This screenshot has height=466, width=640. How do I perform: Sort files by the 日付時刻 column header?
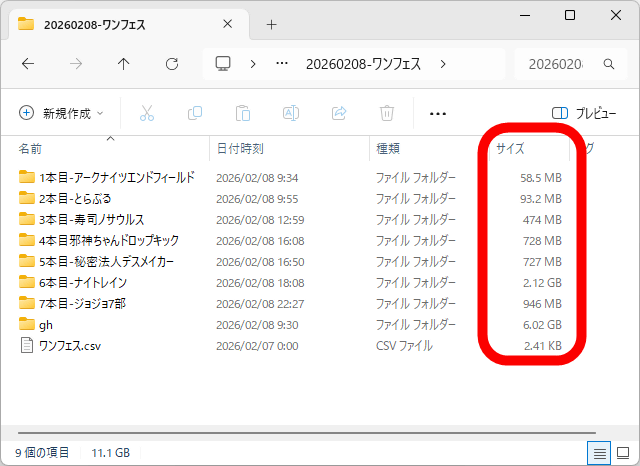[x=240, y=149]
